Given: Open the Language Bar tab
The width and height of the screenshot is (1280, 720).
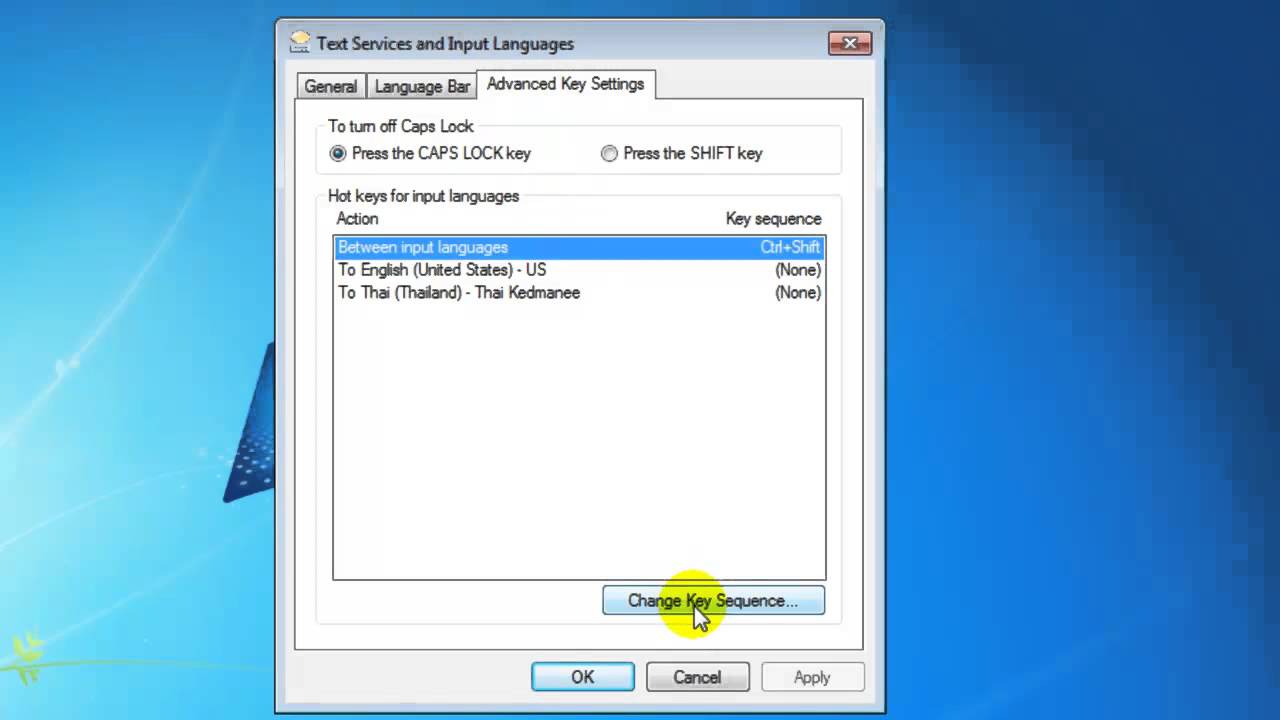Looking at the screenshot, I should pyautogui.click(x=422, y=87).
